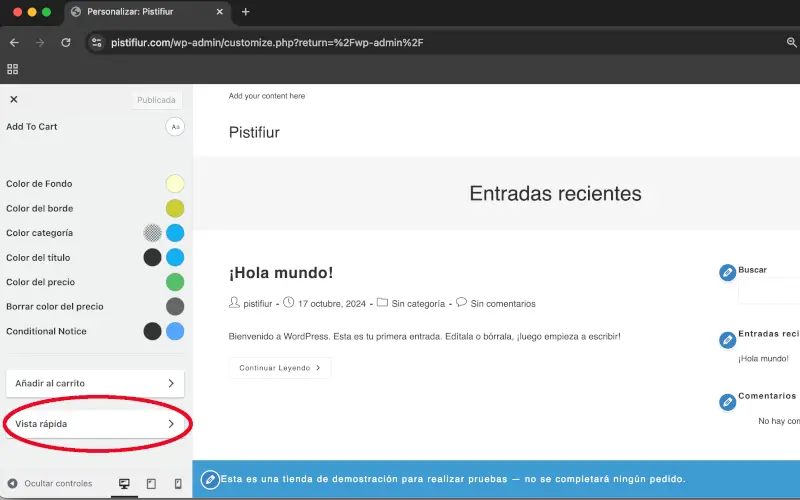Open site information icon in address bar
Screen dimensions: 800x500
(96, 42)
